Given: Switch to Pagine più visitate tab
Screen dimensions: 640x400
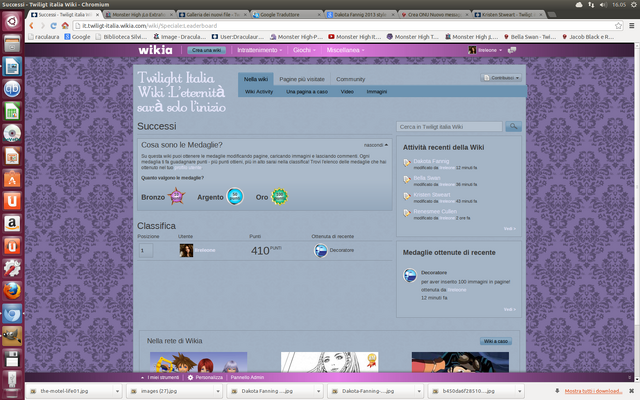Looking at the screenshot, I should click(x=302, y=79).
